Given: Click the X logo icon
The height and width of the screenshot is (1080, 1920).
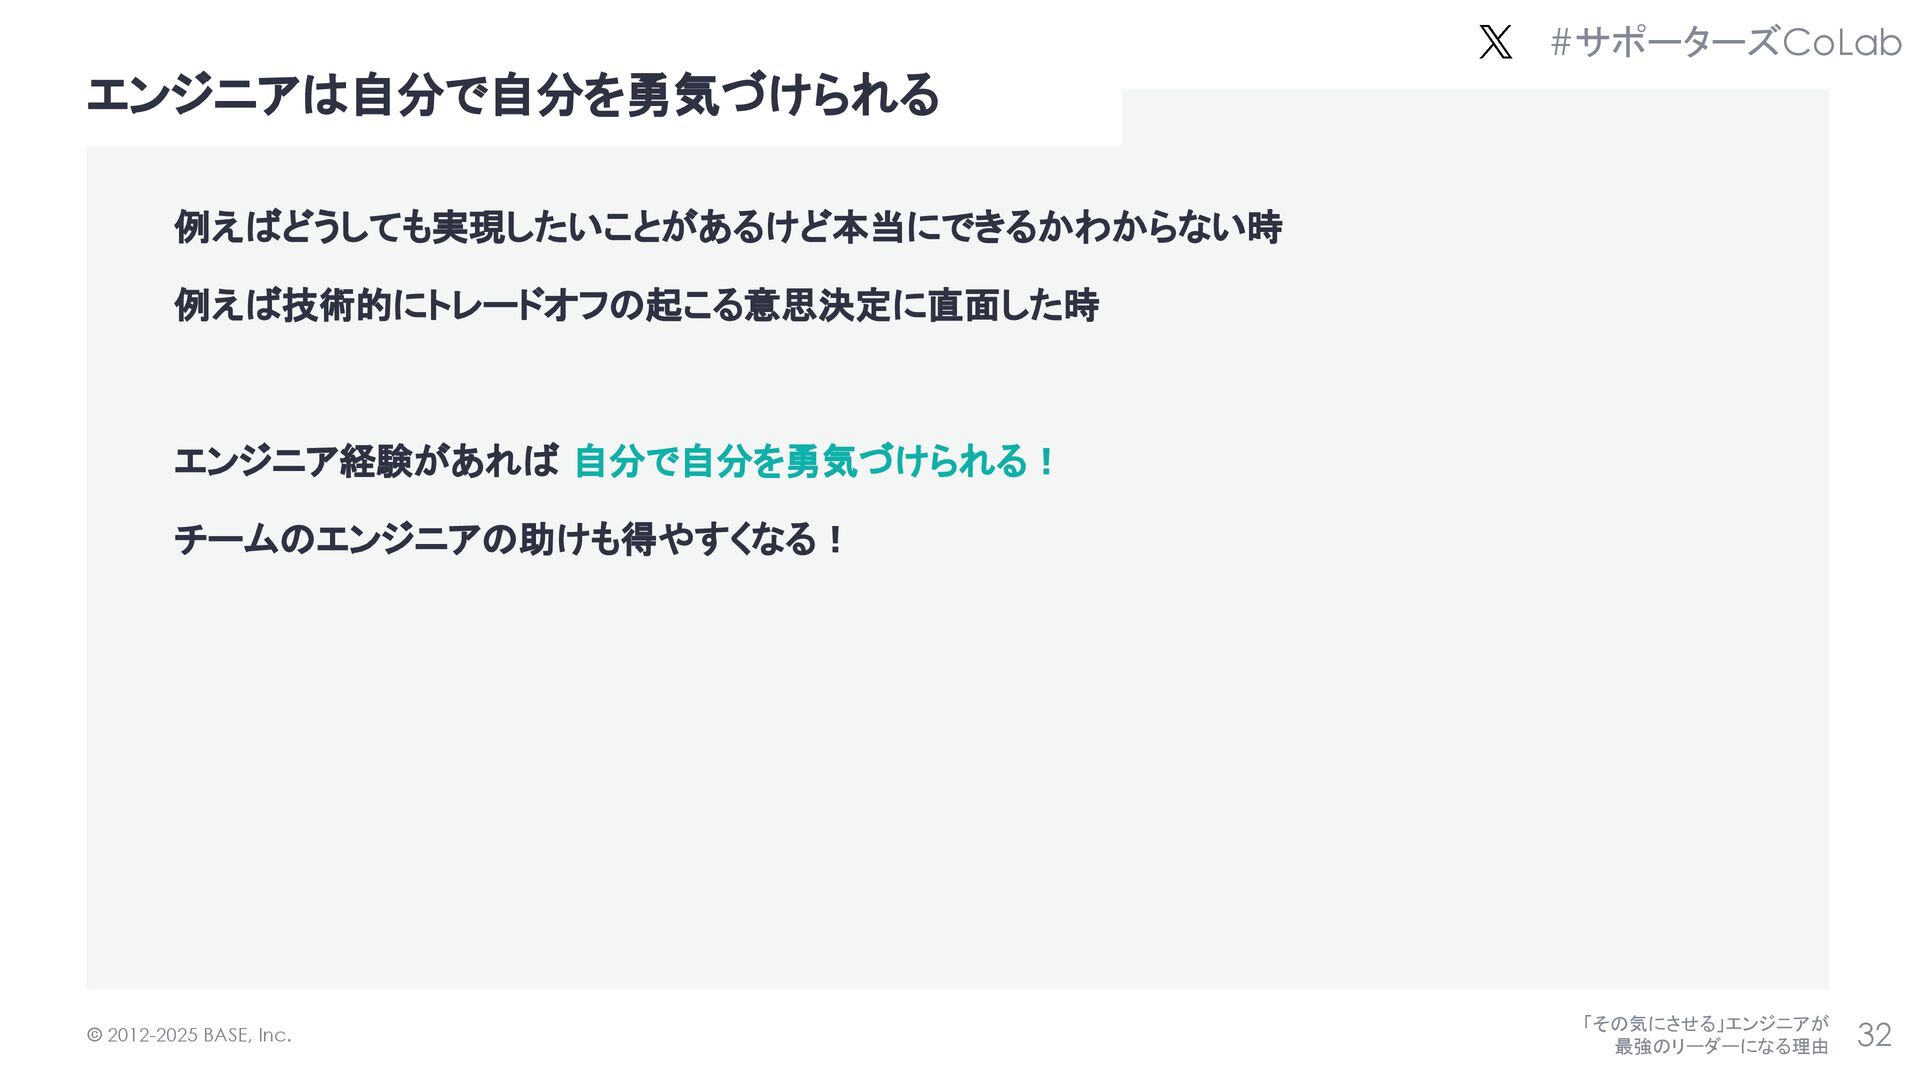Looking at the screenshot, I should [1495, 42].
